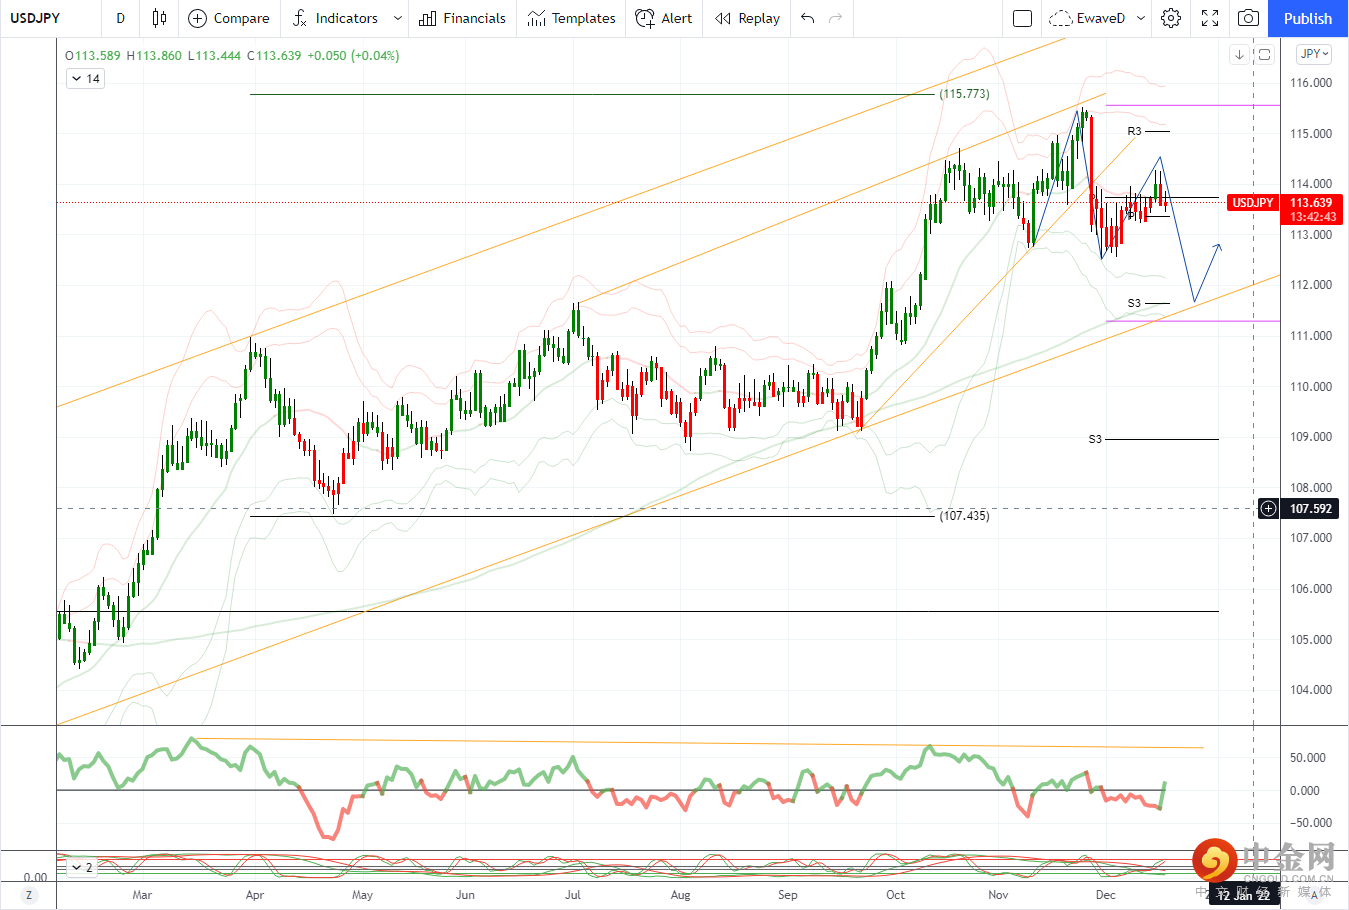Take a chart snapshot with camera icon
This screenshot has height=910, width=1349.
tap(1248, 18)
